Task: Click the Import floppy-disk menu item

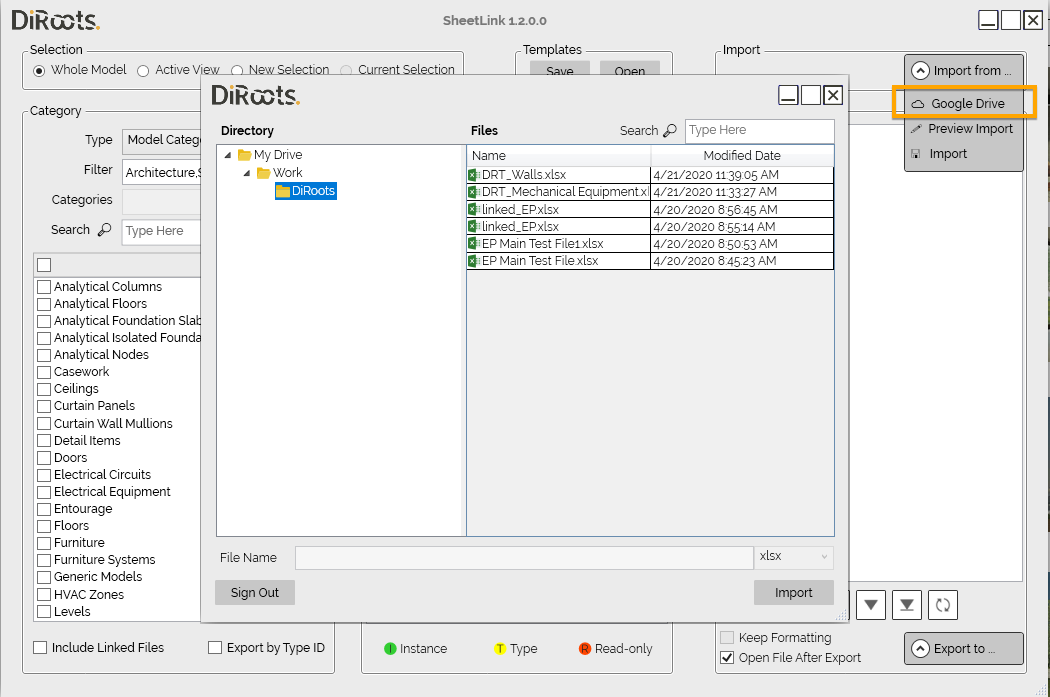Action: [x=948, y=154]
